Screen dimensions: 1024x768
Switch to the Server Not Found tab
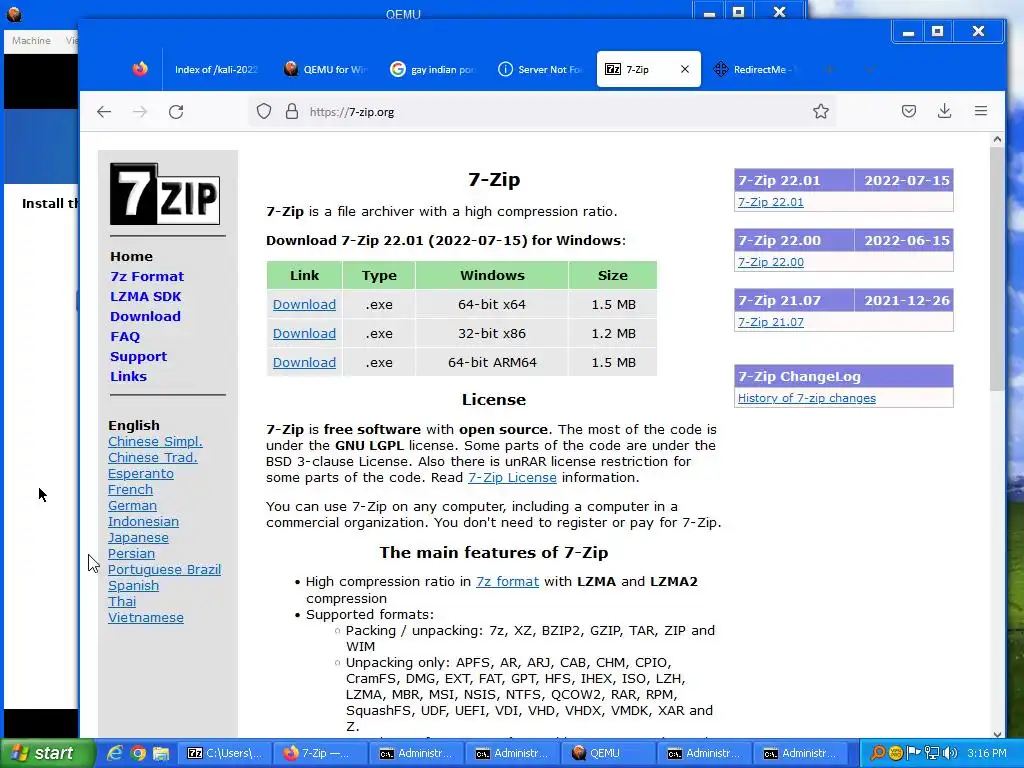(x=540, y=69)
